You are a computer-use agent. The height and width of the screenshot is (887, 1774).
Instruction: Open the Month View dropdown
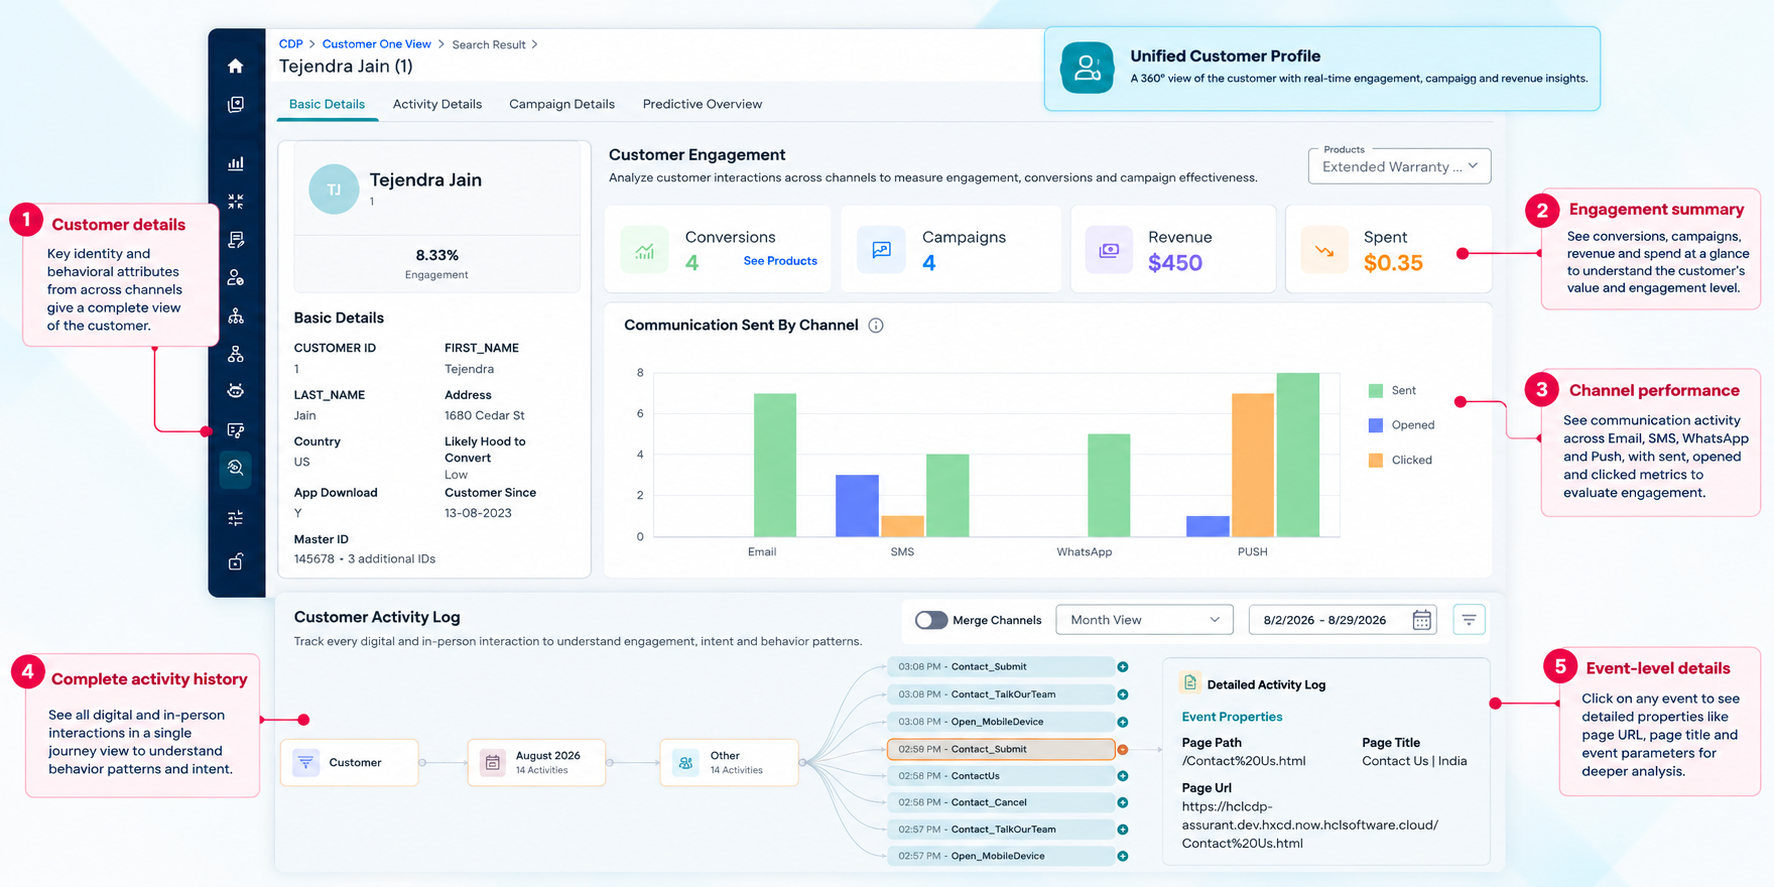tap(1144, 620)
